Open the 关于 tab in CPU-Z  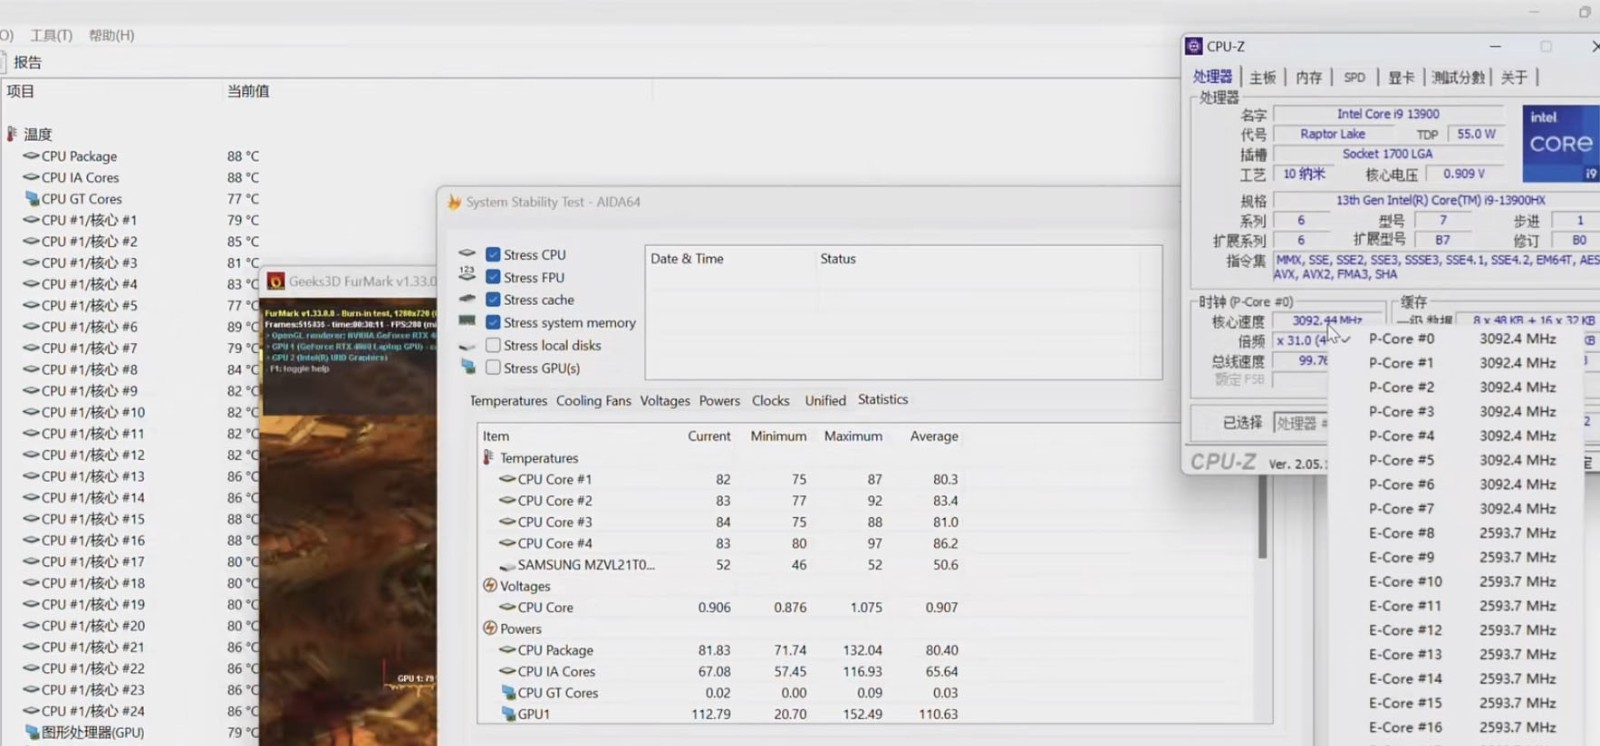[x=1514, y=77]
